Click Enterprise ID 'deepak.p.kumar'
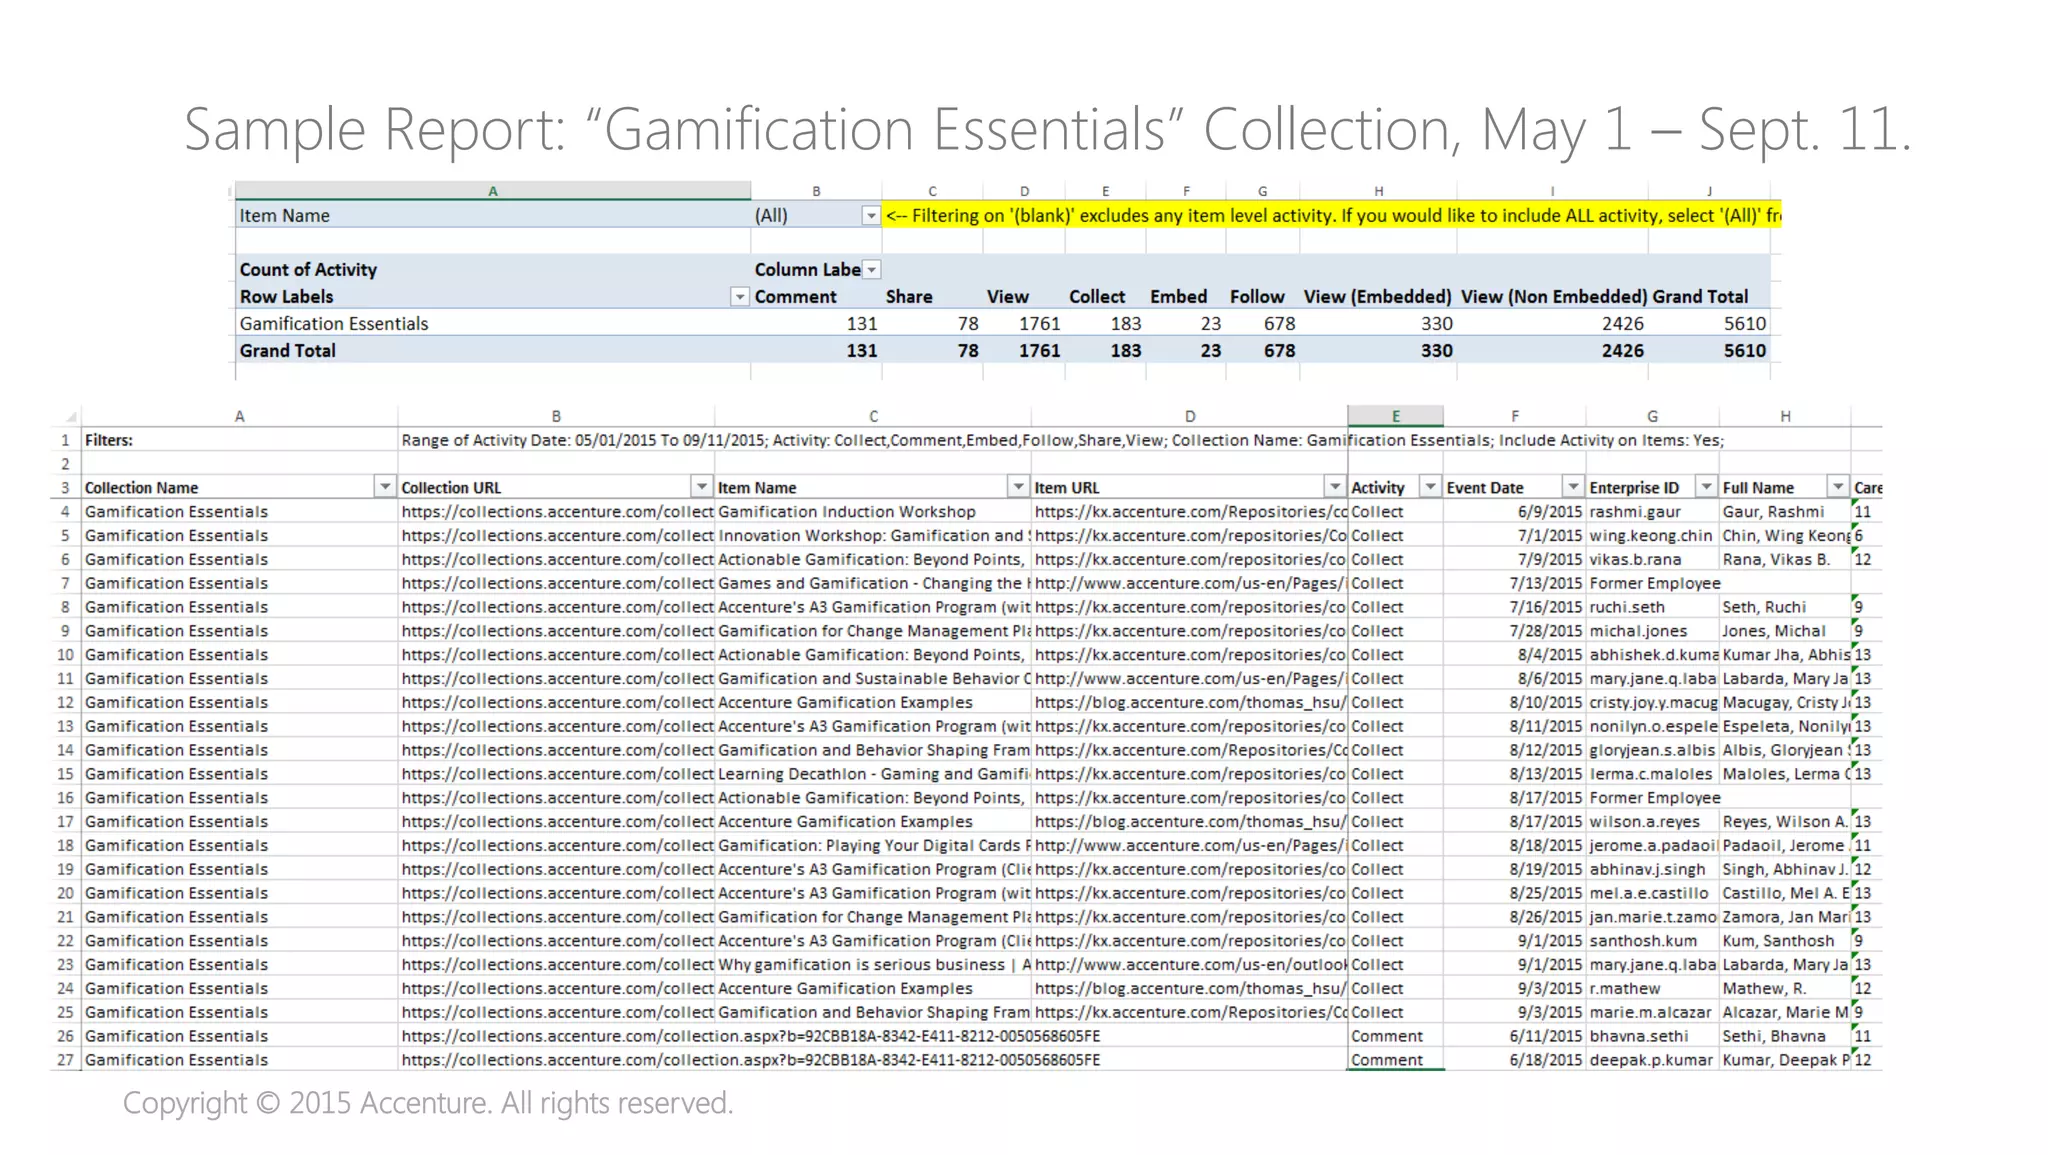 1651,1060
